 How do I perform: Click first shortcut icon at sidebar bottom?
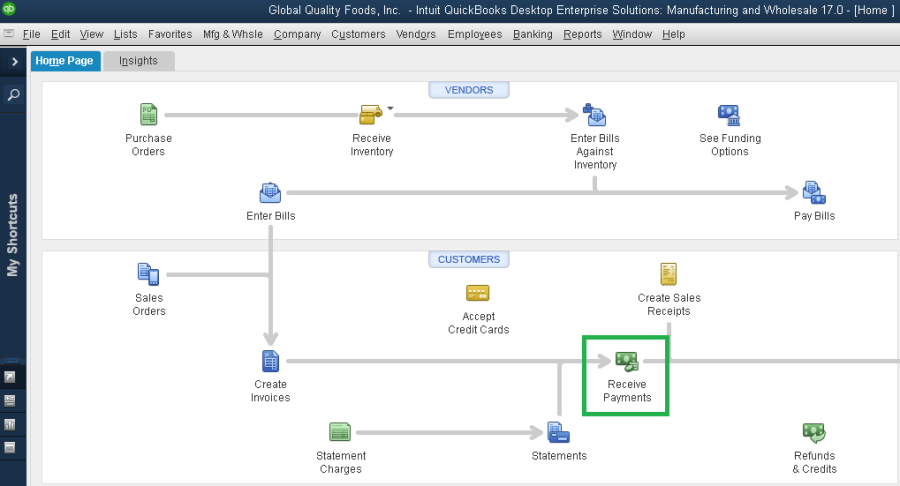coord(10,377)
